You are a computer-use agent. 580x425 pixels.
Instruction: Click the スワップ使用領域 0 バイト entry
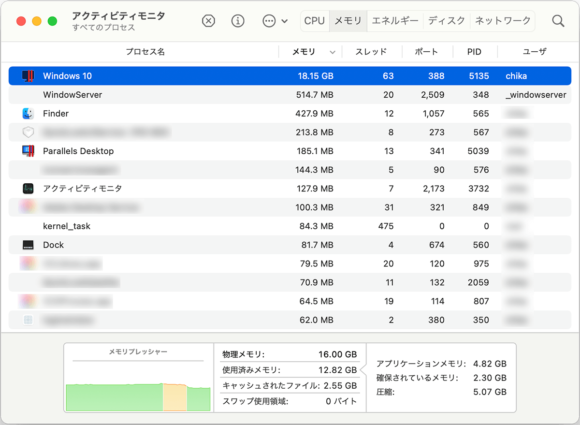pos(290,401)
